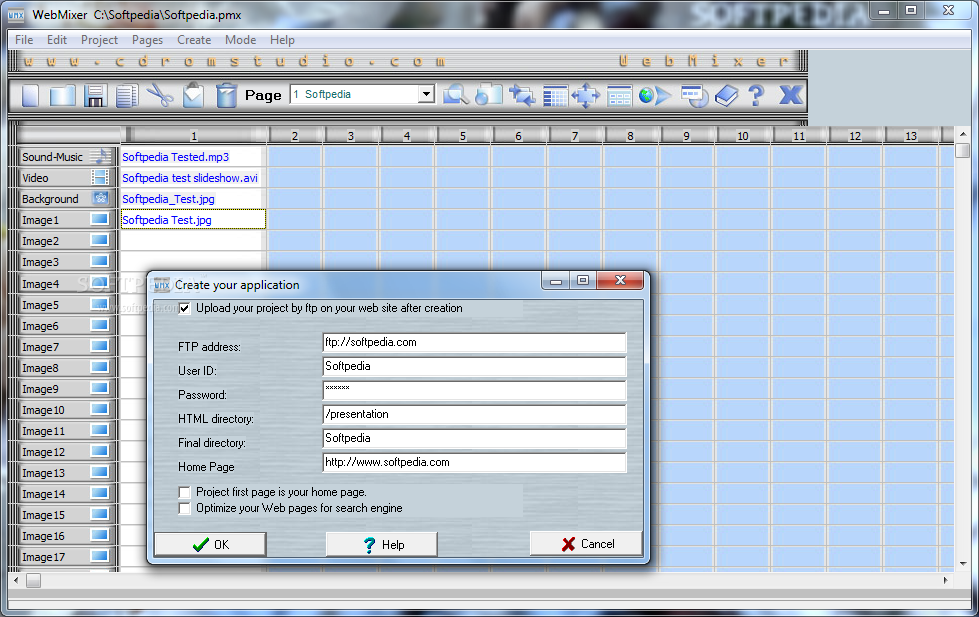979x617 pixels.
Task: Open the Project menu
Action: [x=99, y=40]
